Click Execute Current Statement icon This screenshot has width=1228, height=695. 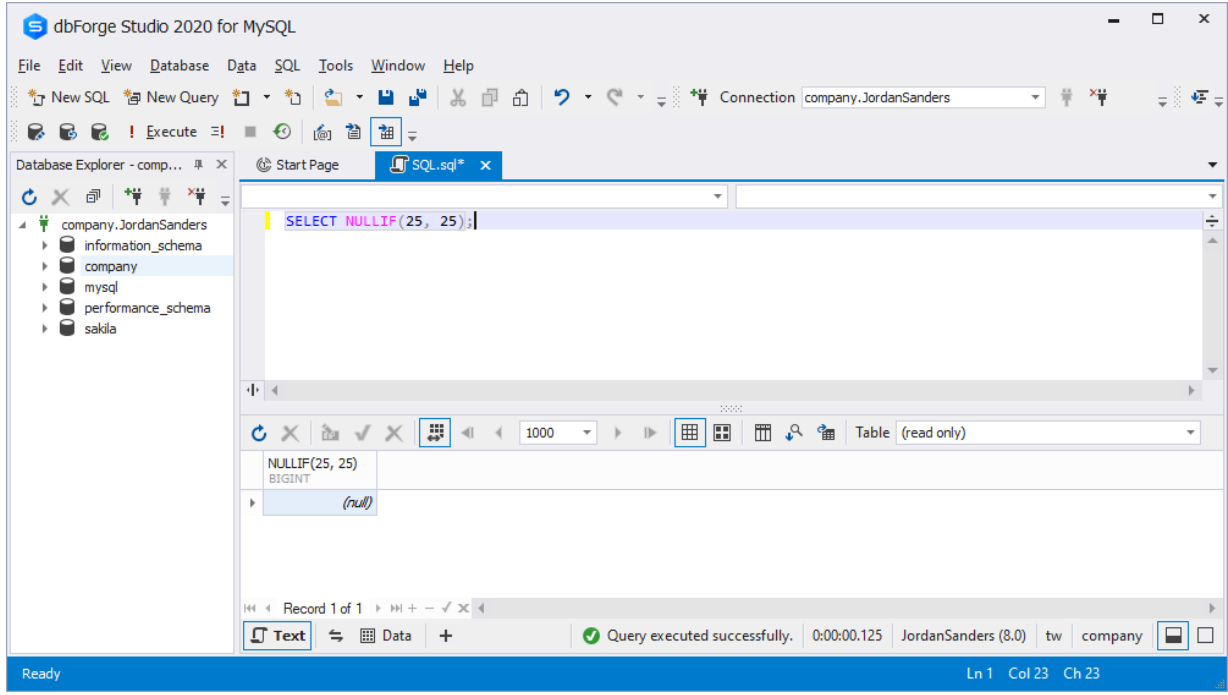coord(218,131)
